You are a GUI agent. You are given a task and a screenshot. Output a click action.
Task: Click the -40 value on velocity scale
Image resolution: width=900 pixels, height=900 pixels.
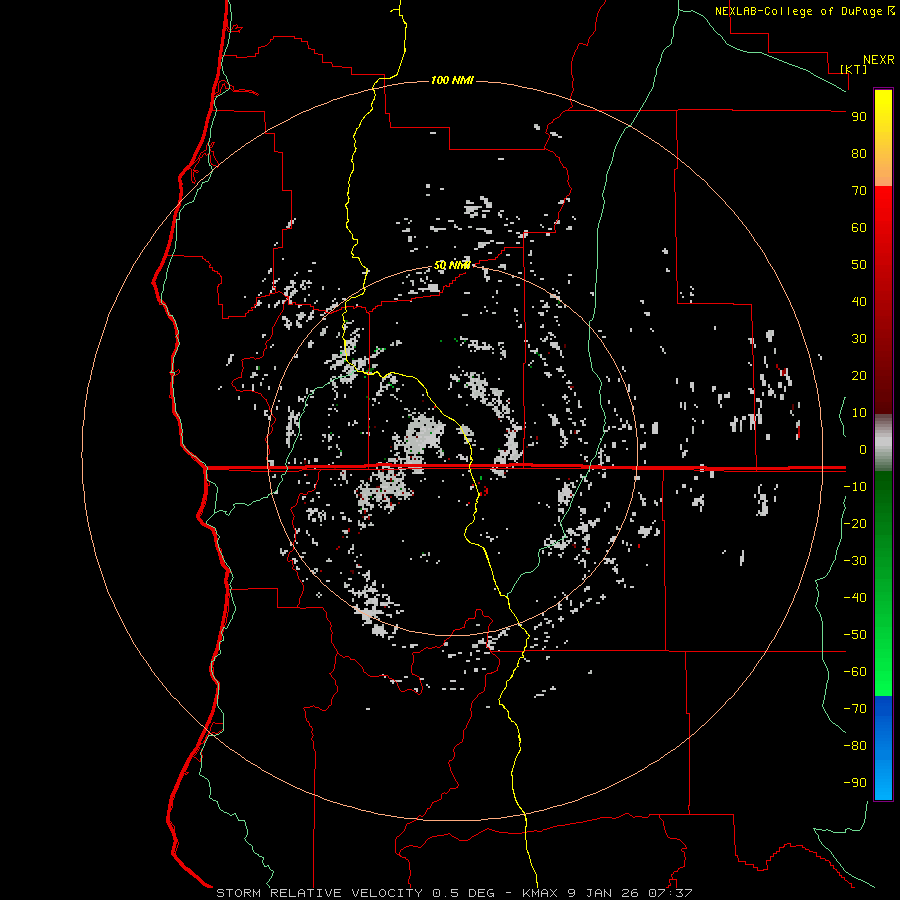point(855,598)
